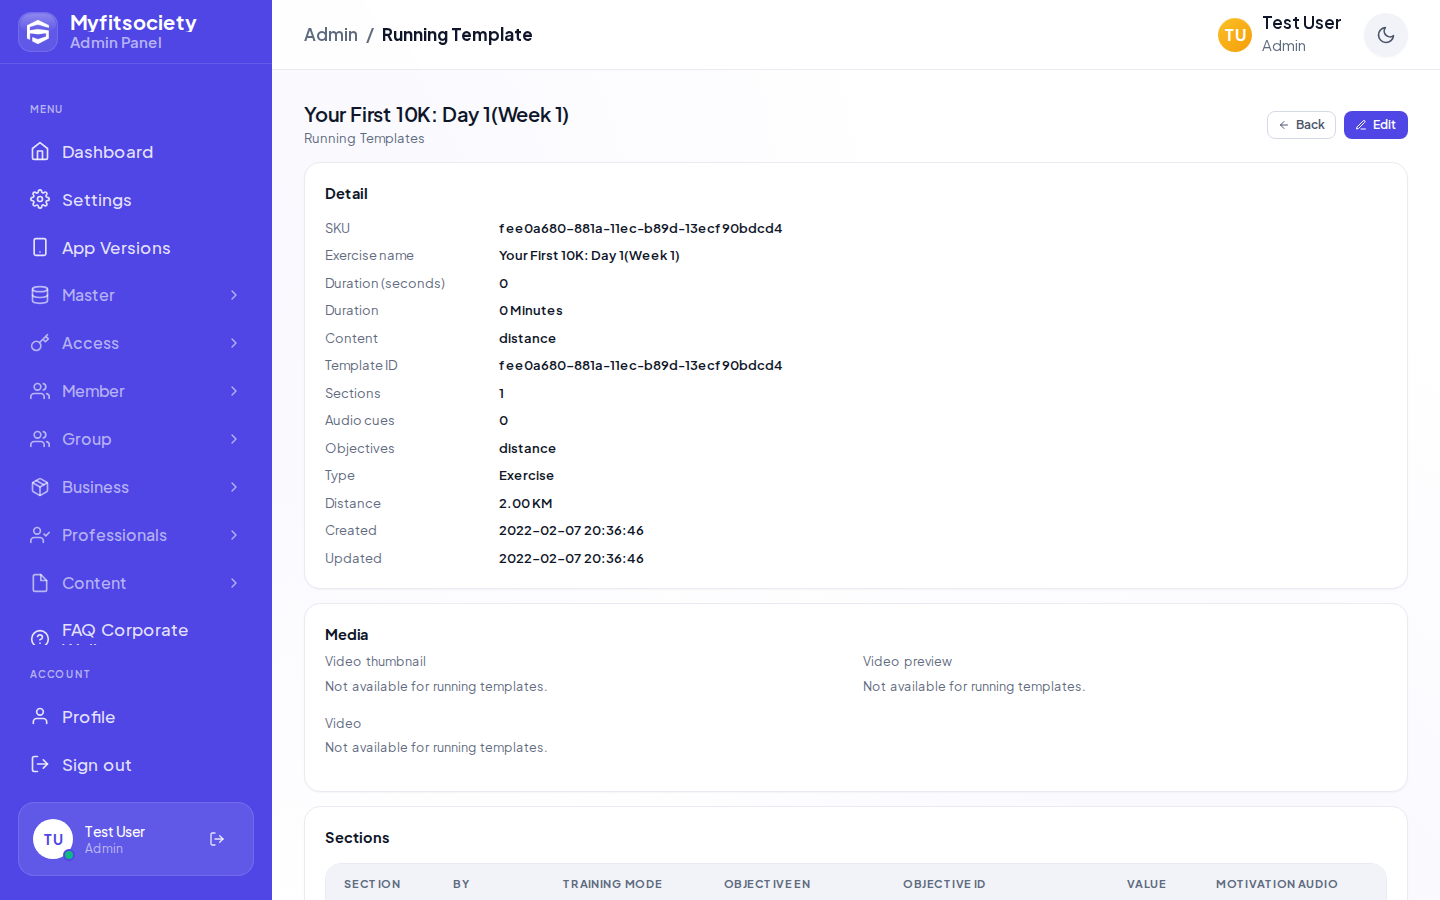Click the Sign out arrow icon
1440x900 pixels.
pyautogui.click(x=40, y=764)
